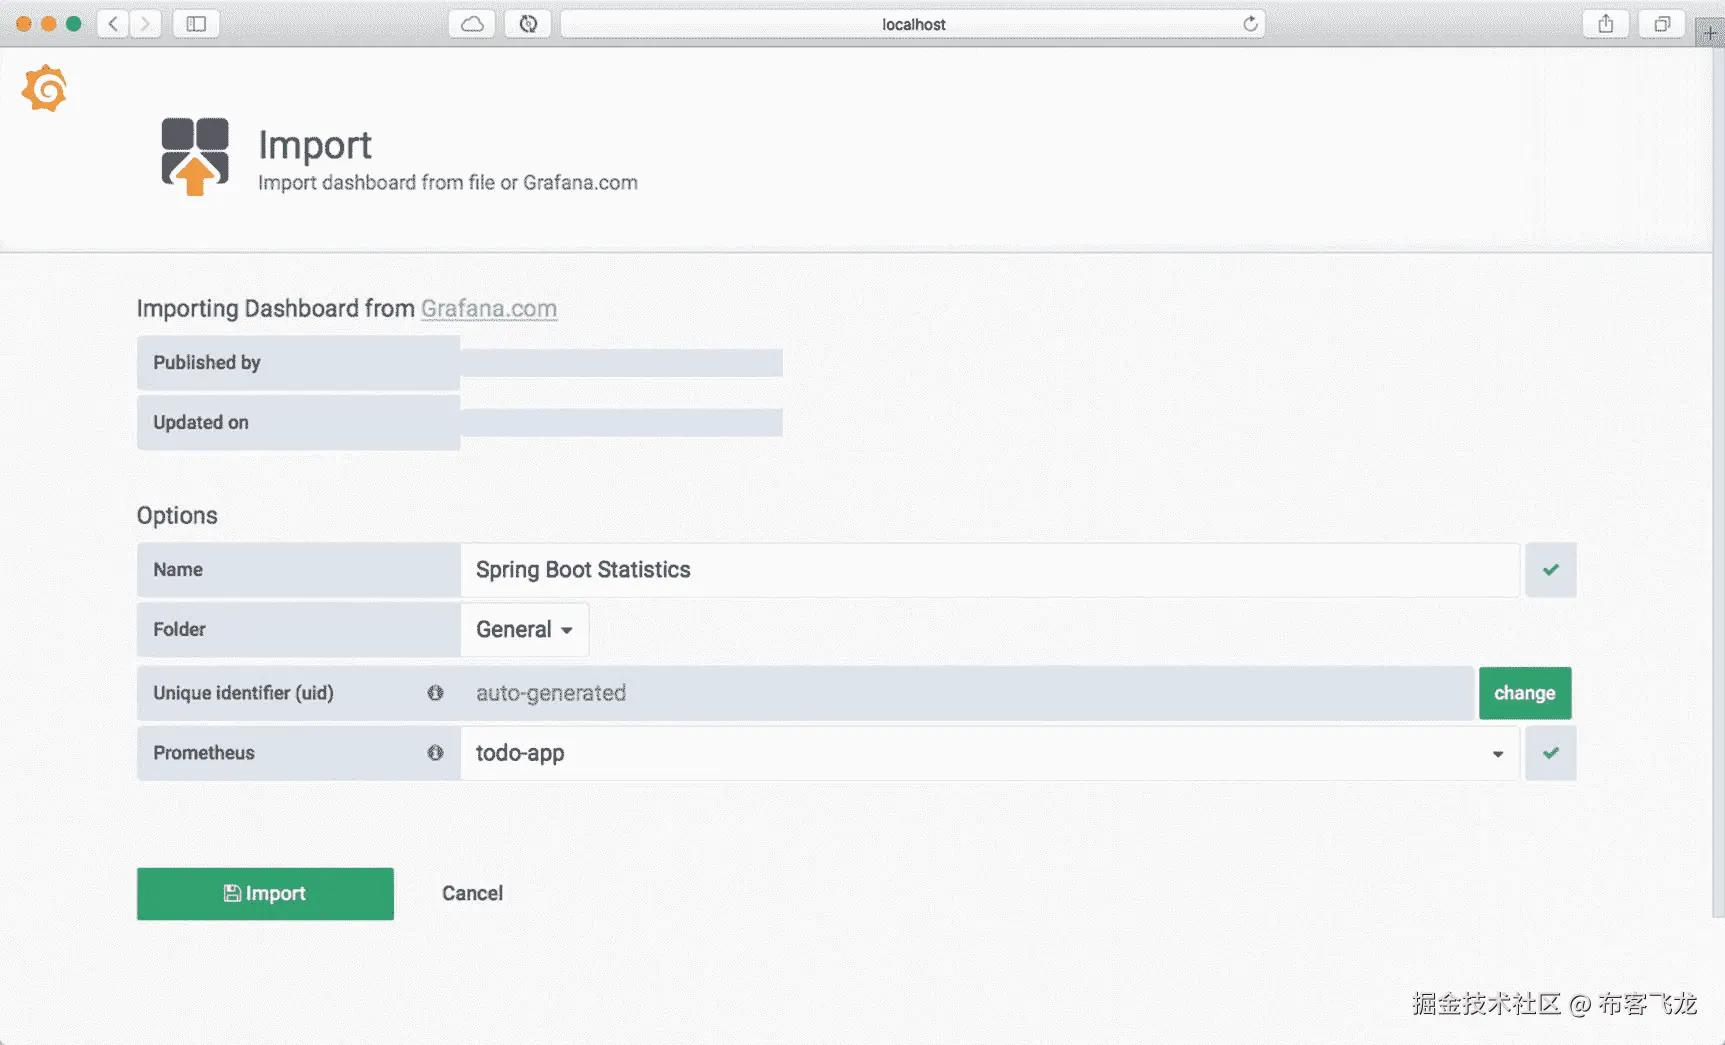Click the info icon next to Unique identifier (uid)

(435, 693)
